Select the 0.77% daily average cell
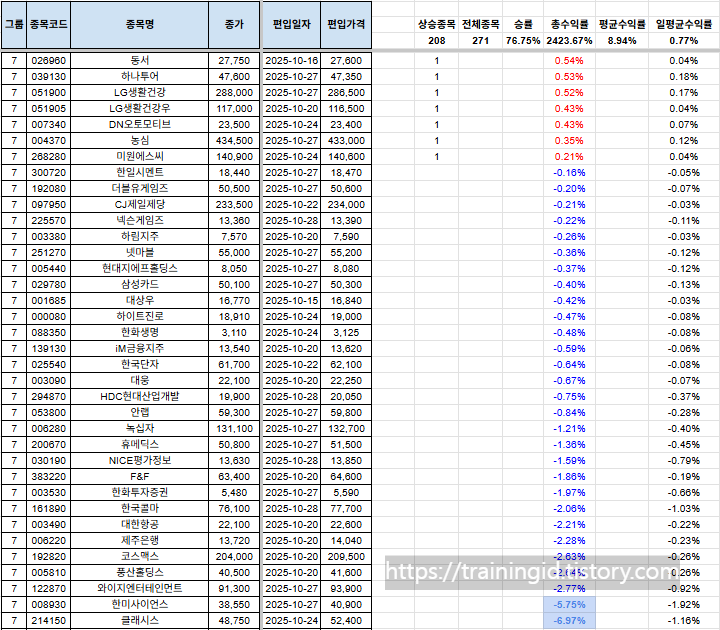The image size is (720, 630). click(x=684, y=41)
